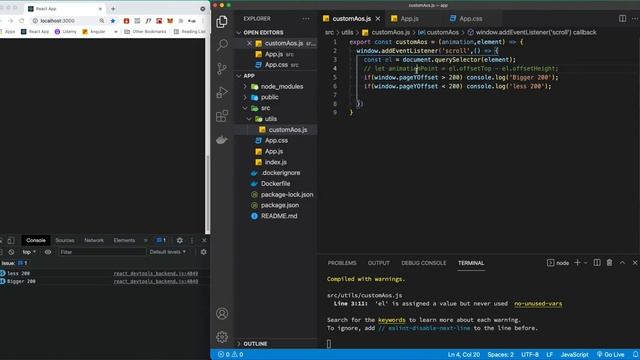The height and width of the screenshot is (360, 640).
Task: Click Go Live in status bar
Action: tap(611, 354)
